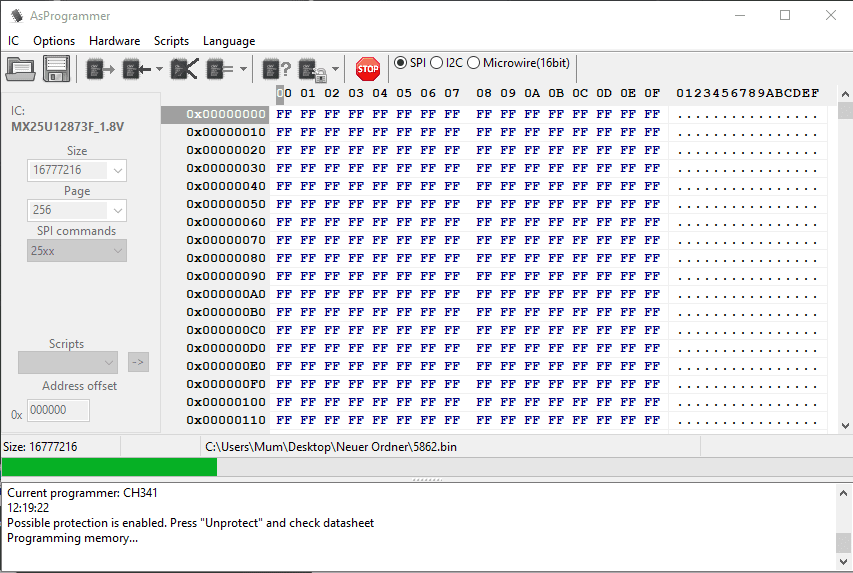Click the log panel scroll up arrow

[843, 493]
